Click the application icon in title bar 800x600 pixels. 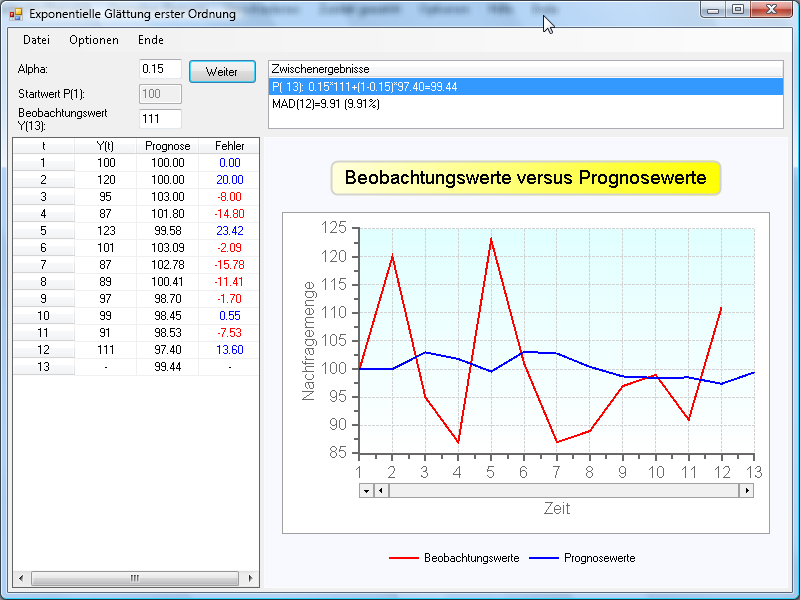pos(15,14)
